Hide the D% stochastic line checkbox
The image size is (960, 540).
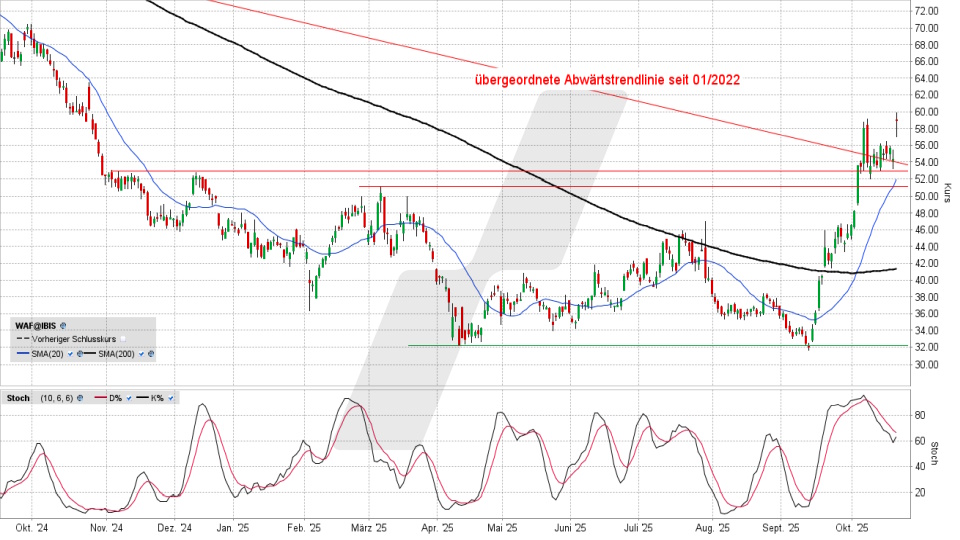(129, 398)
